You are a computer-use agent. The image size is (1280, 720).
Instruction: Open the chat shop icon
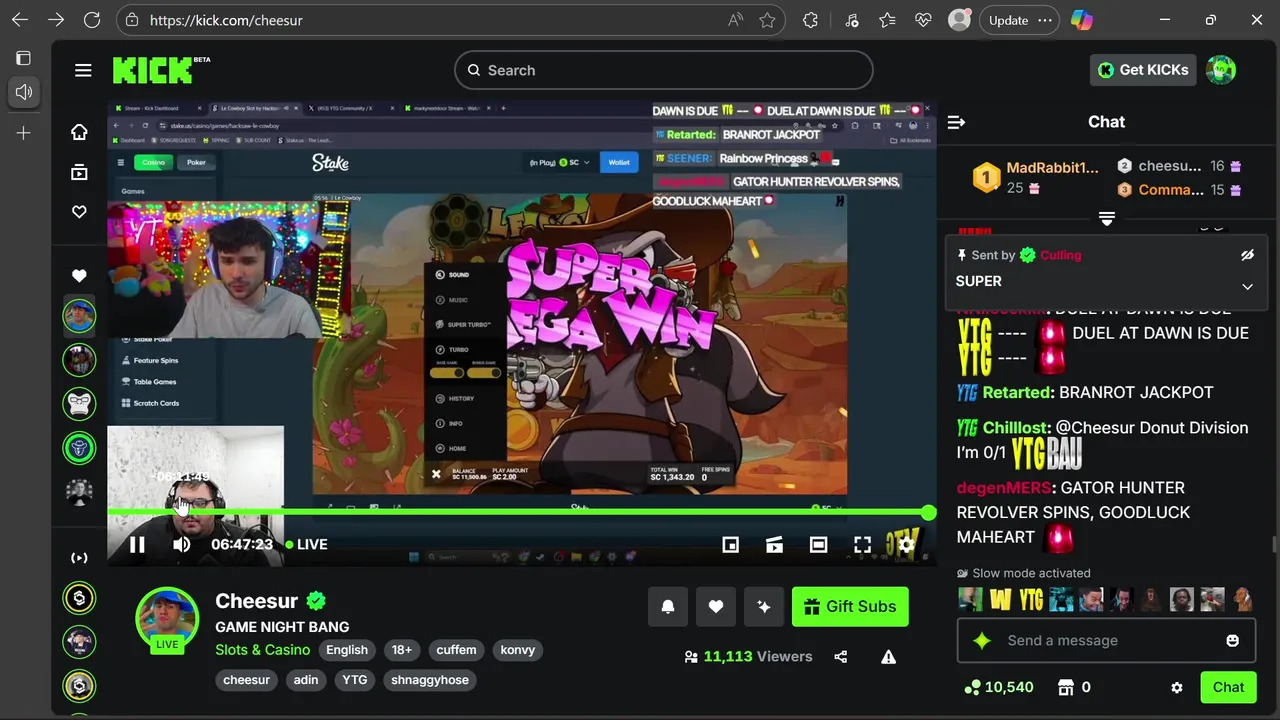click(1066, 687)
